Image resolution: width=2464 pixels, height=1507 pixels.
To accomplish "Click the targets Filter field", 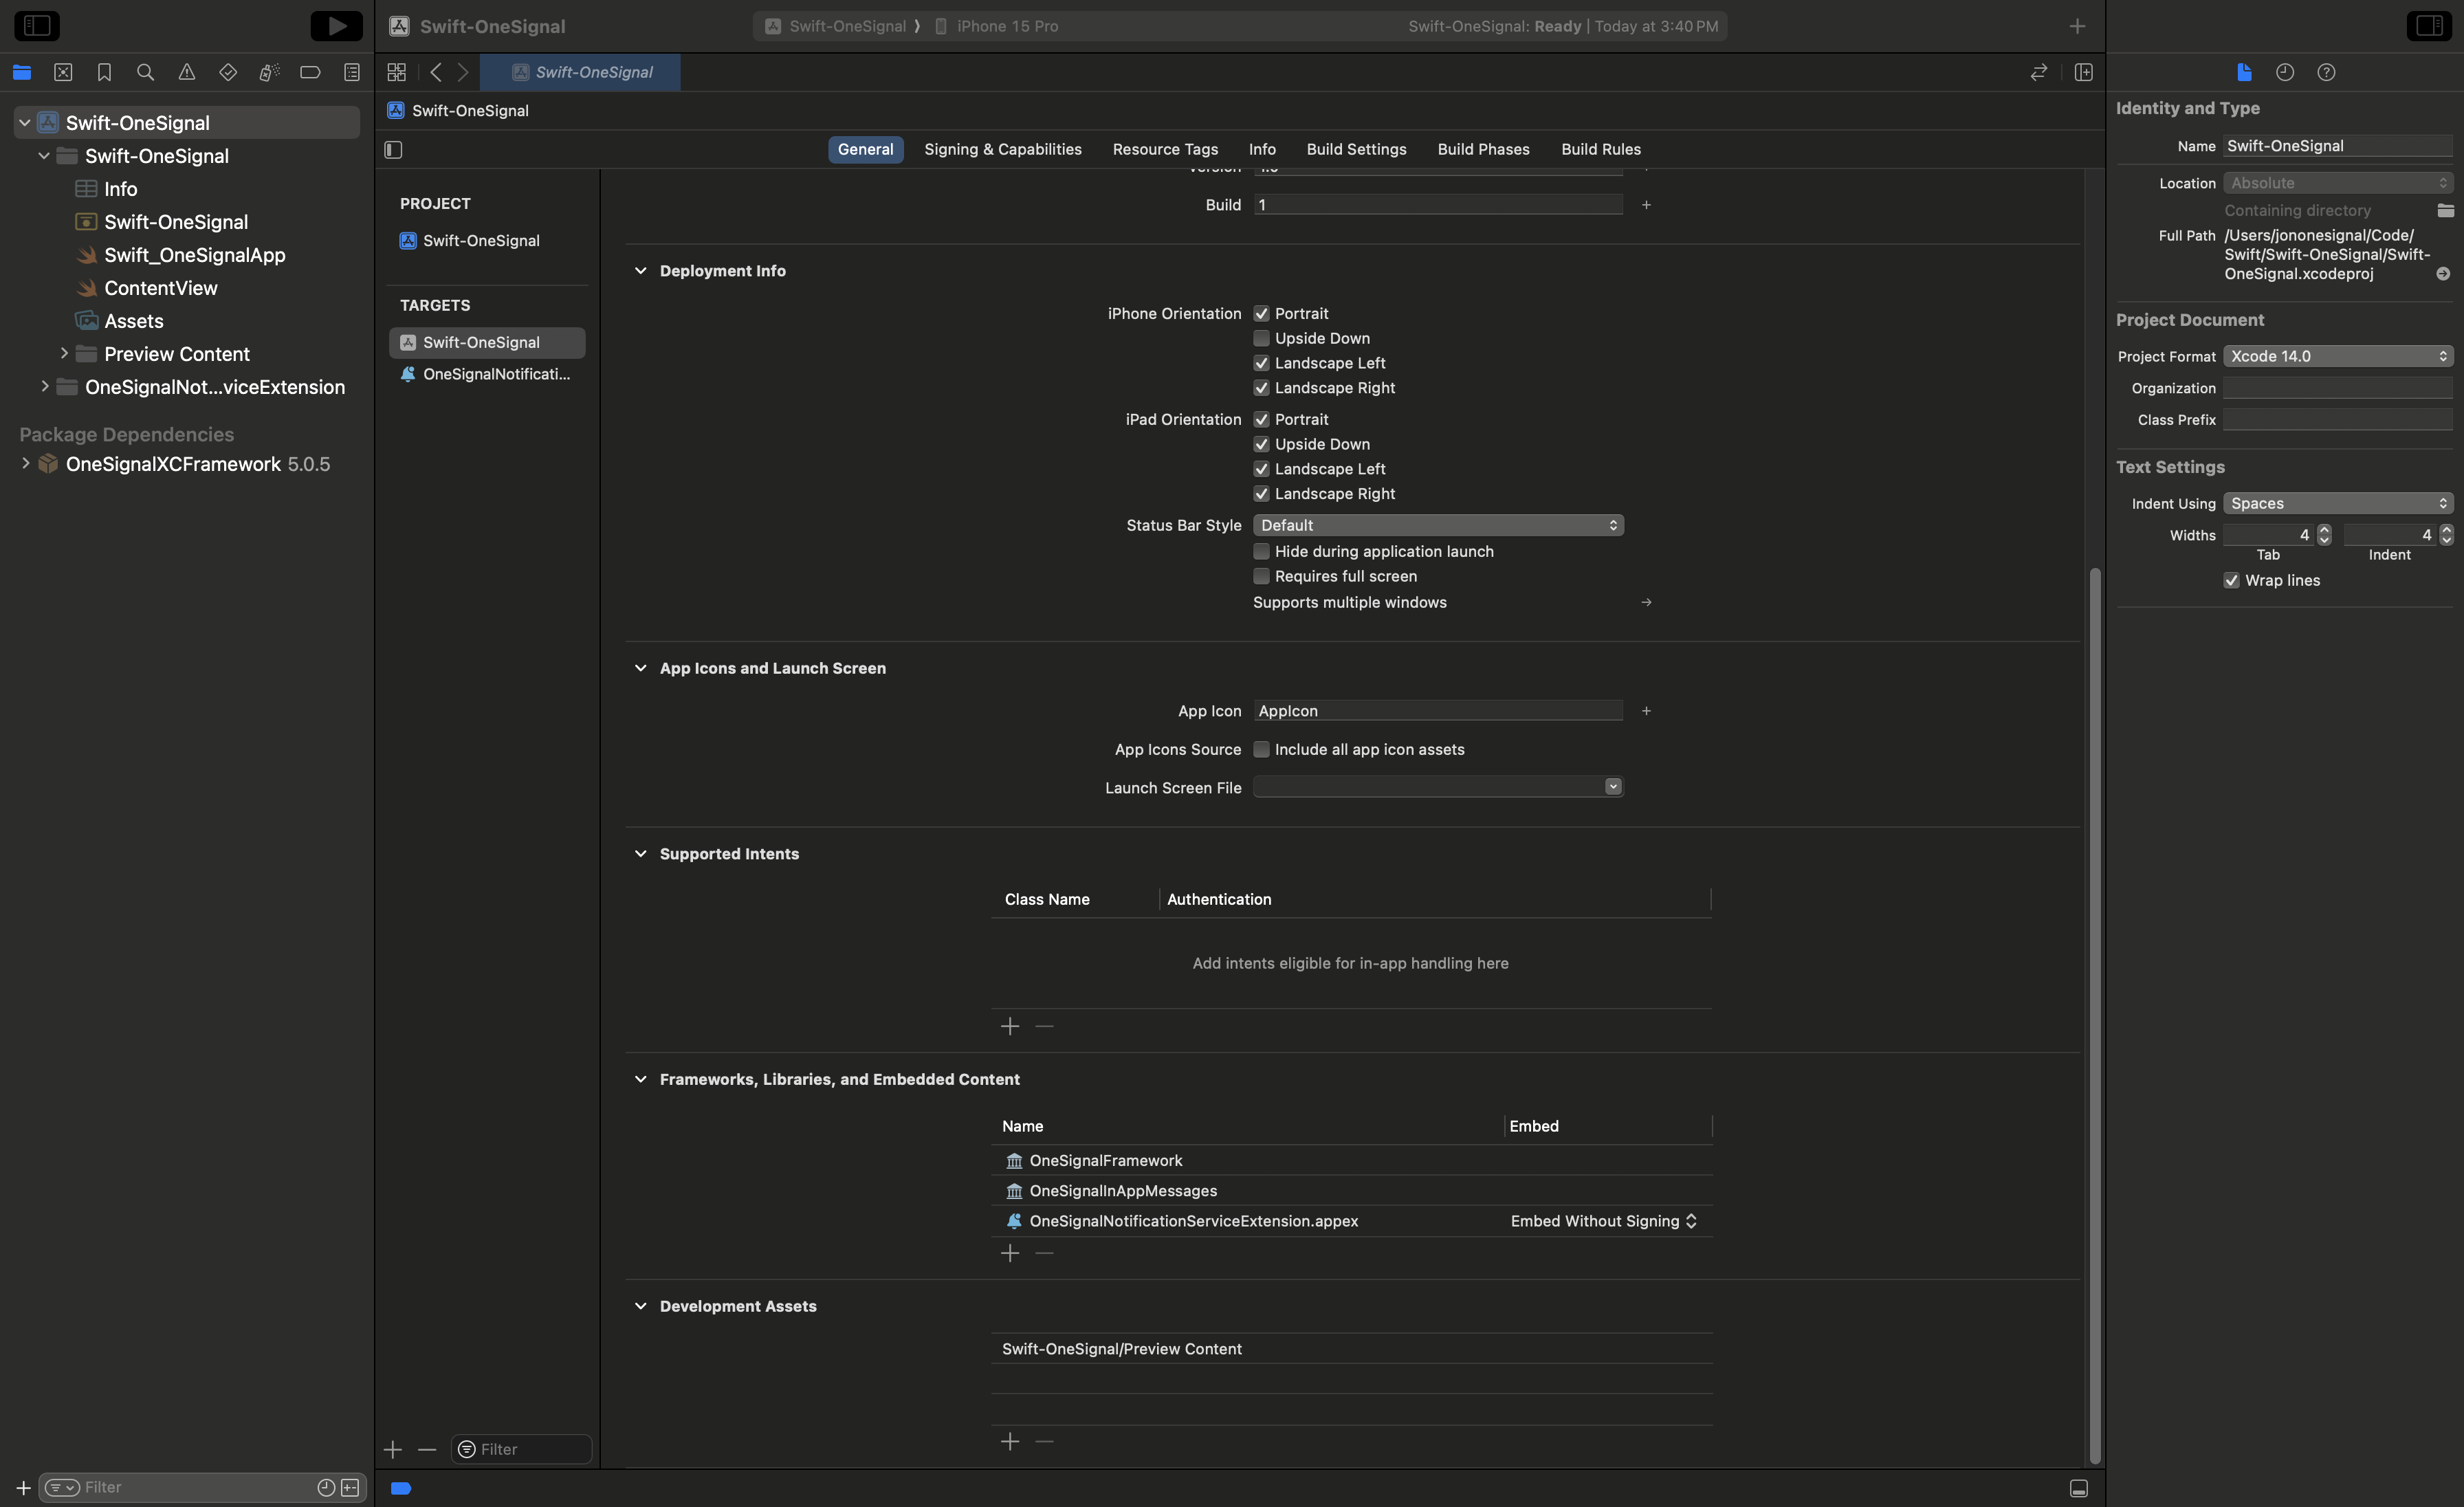I will click(x=522, y=1450).
